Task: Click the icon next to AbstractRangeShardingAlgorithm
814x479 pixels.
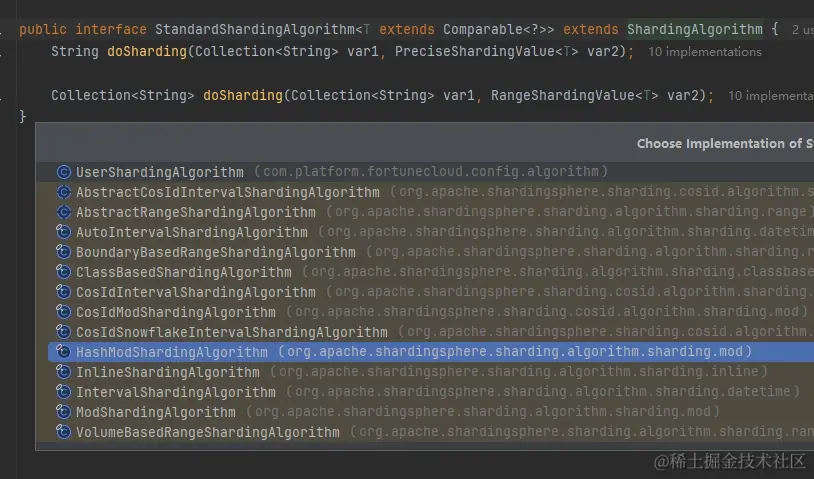Action: pos(63,212)
